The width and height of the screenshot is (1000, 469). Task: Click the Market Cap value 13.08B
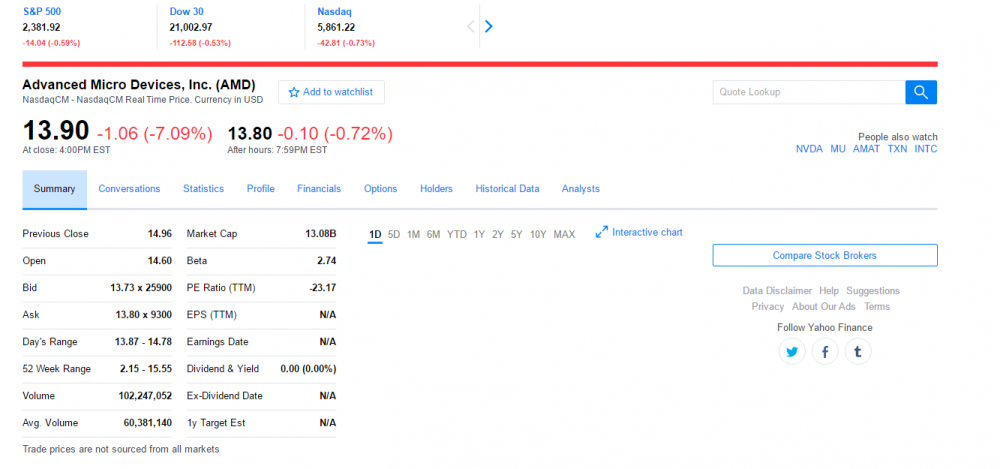click(x=321, y=234)
